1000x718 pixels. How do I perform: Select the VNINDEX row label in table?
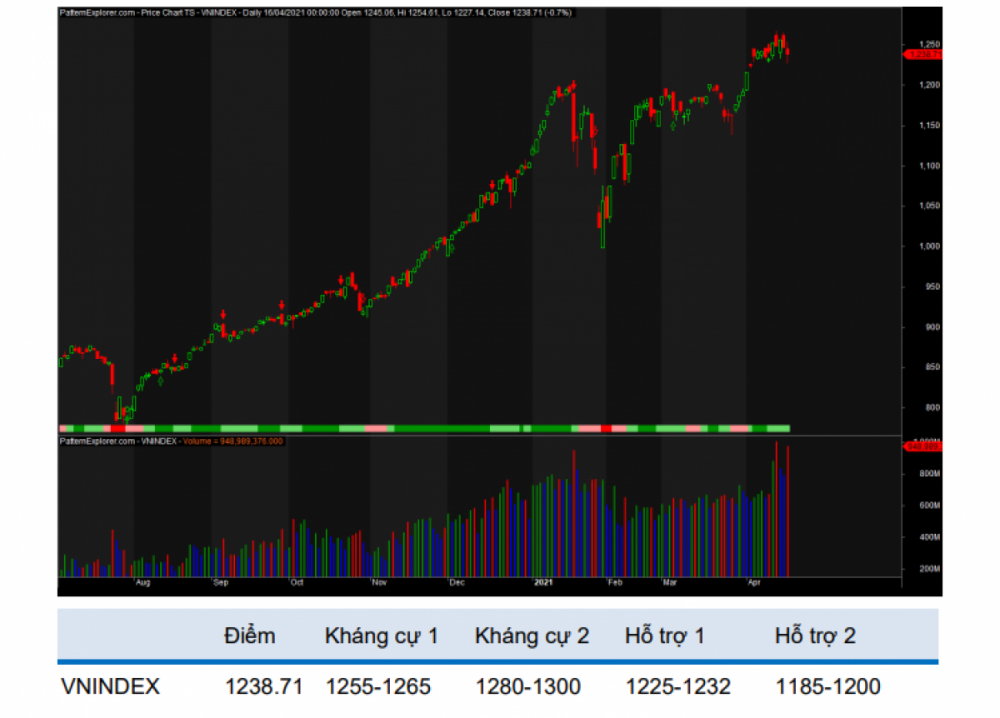coord(108,687)
